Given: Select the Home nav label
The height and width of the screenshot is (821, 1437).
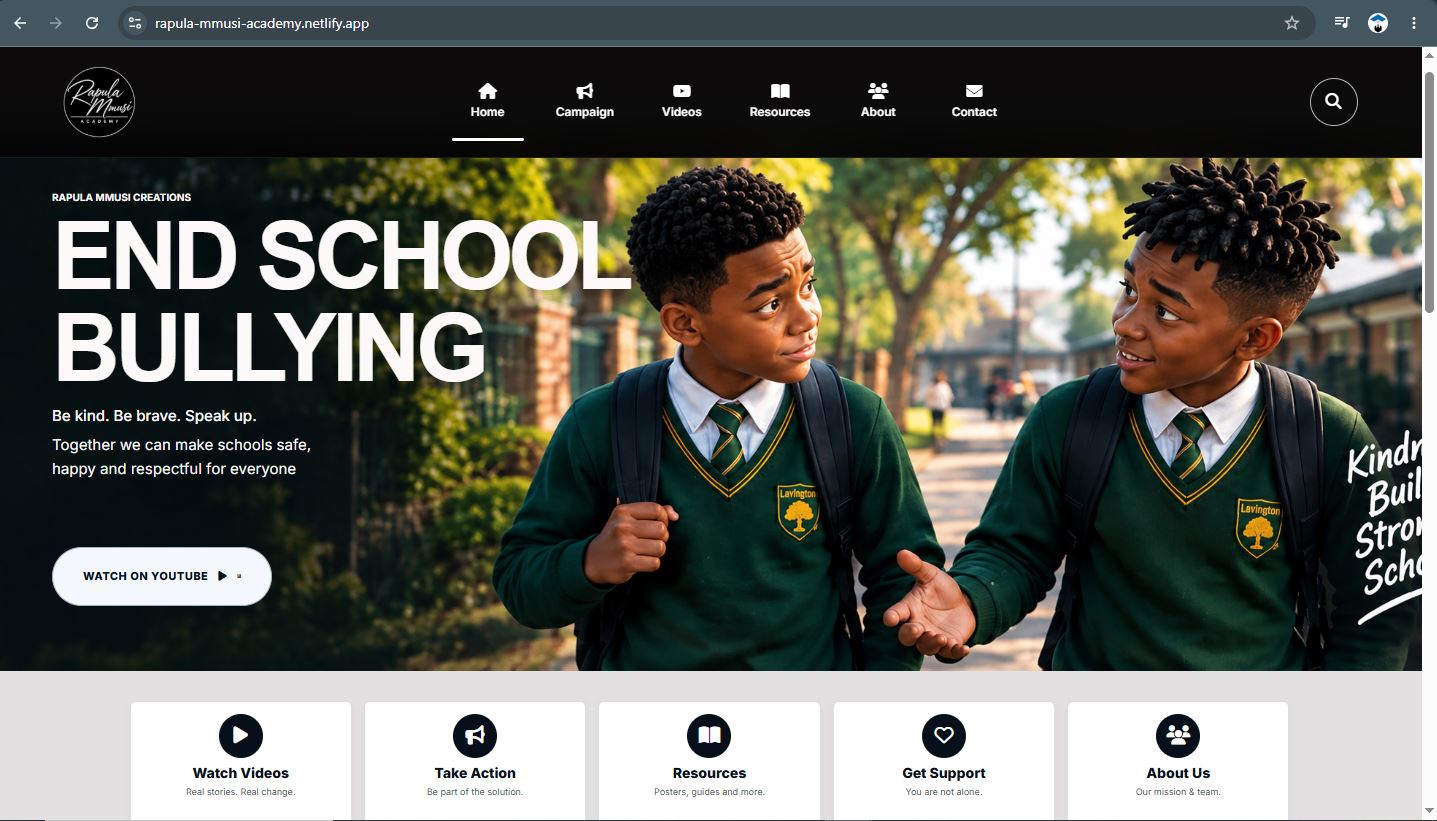Looking at the screenshot, I should pos(487,112).
